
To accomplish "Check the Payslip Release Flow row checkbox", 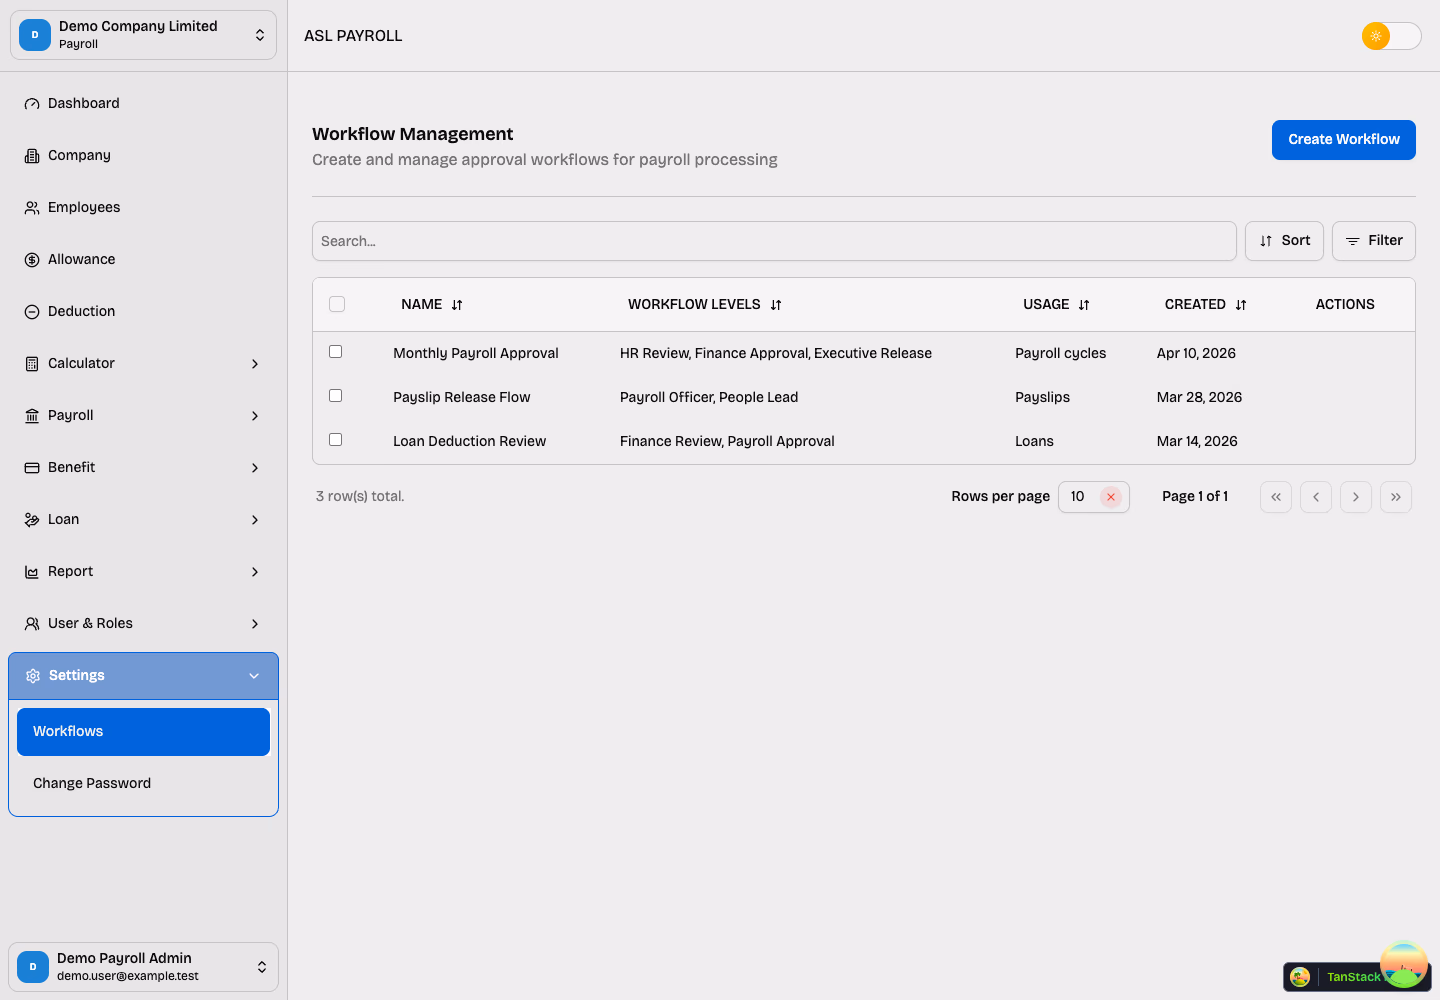I will pyautogui.click(x=335, y=395).
